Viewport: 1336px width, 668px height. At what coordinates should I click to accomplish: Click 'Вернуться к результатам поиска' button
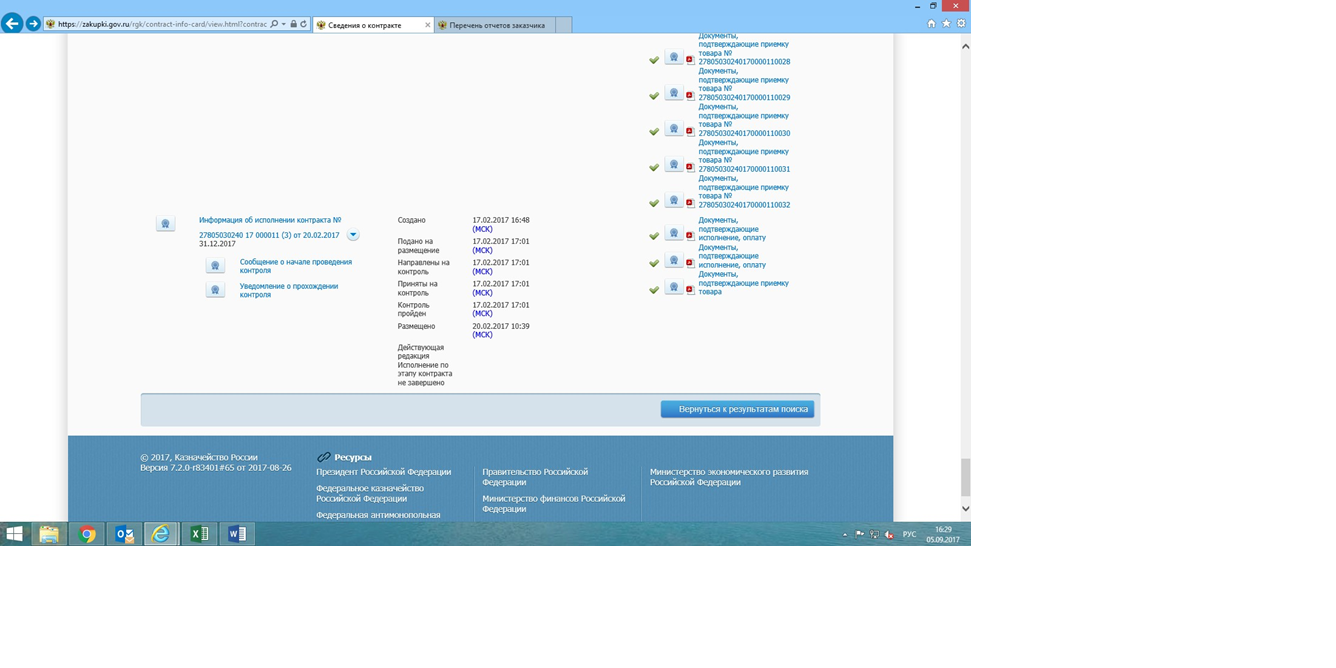(737, 409)
